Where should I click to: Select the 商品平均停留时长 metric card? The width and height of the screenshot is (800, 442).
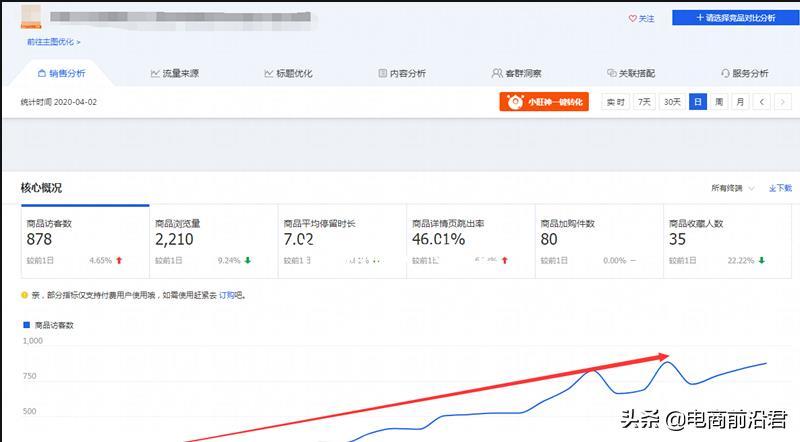[x=342, y=241]
